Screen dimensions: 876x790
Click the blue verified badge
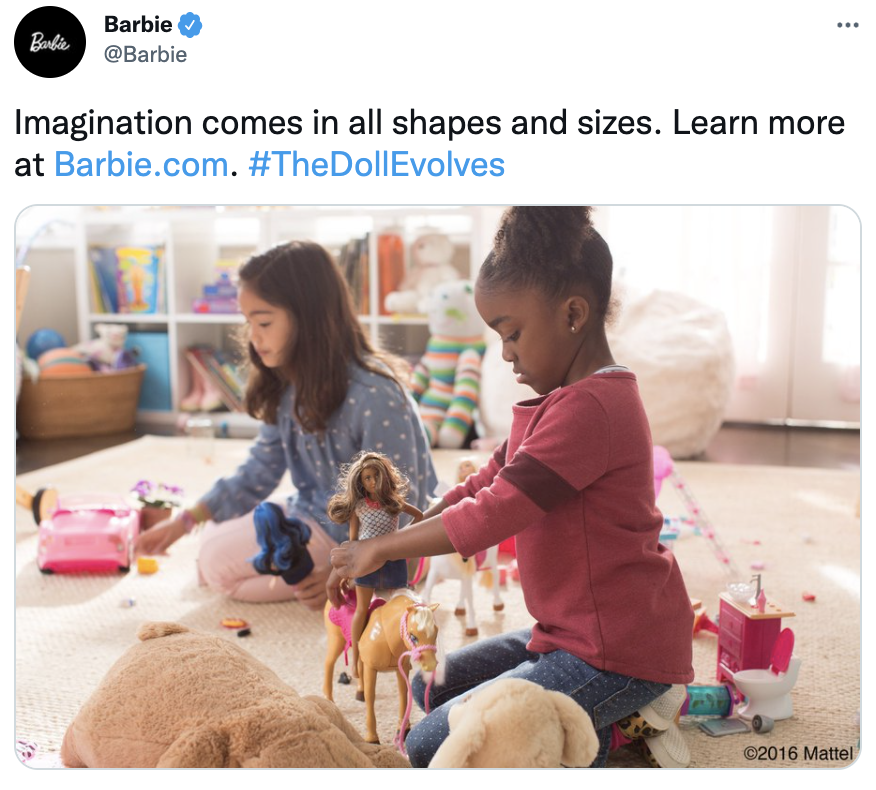[x=190, y=26]
